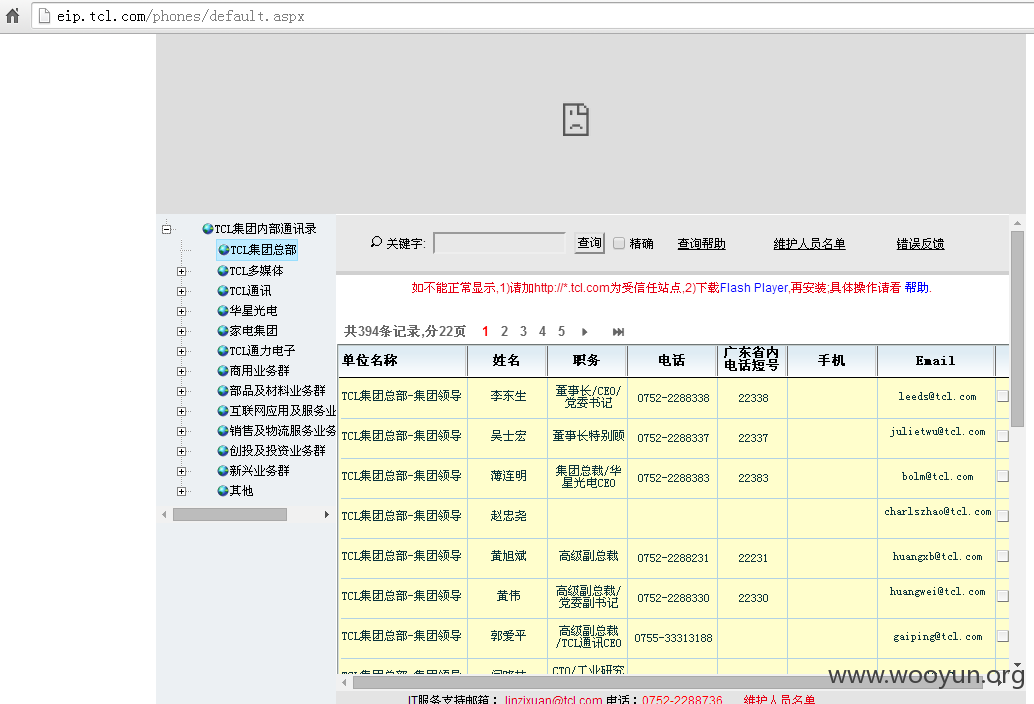Viewport: 1034px width, 704px height.
Task: Check the row checkbox for 赵忠尧
Action: 1003,516
